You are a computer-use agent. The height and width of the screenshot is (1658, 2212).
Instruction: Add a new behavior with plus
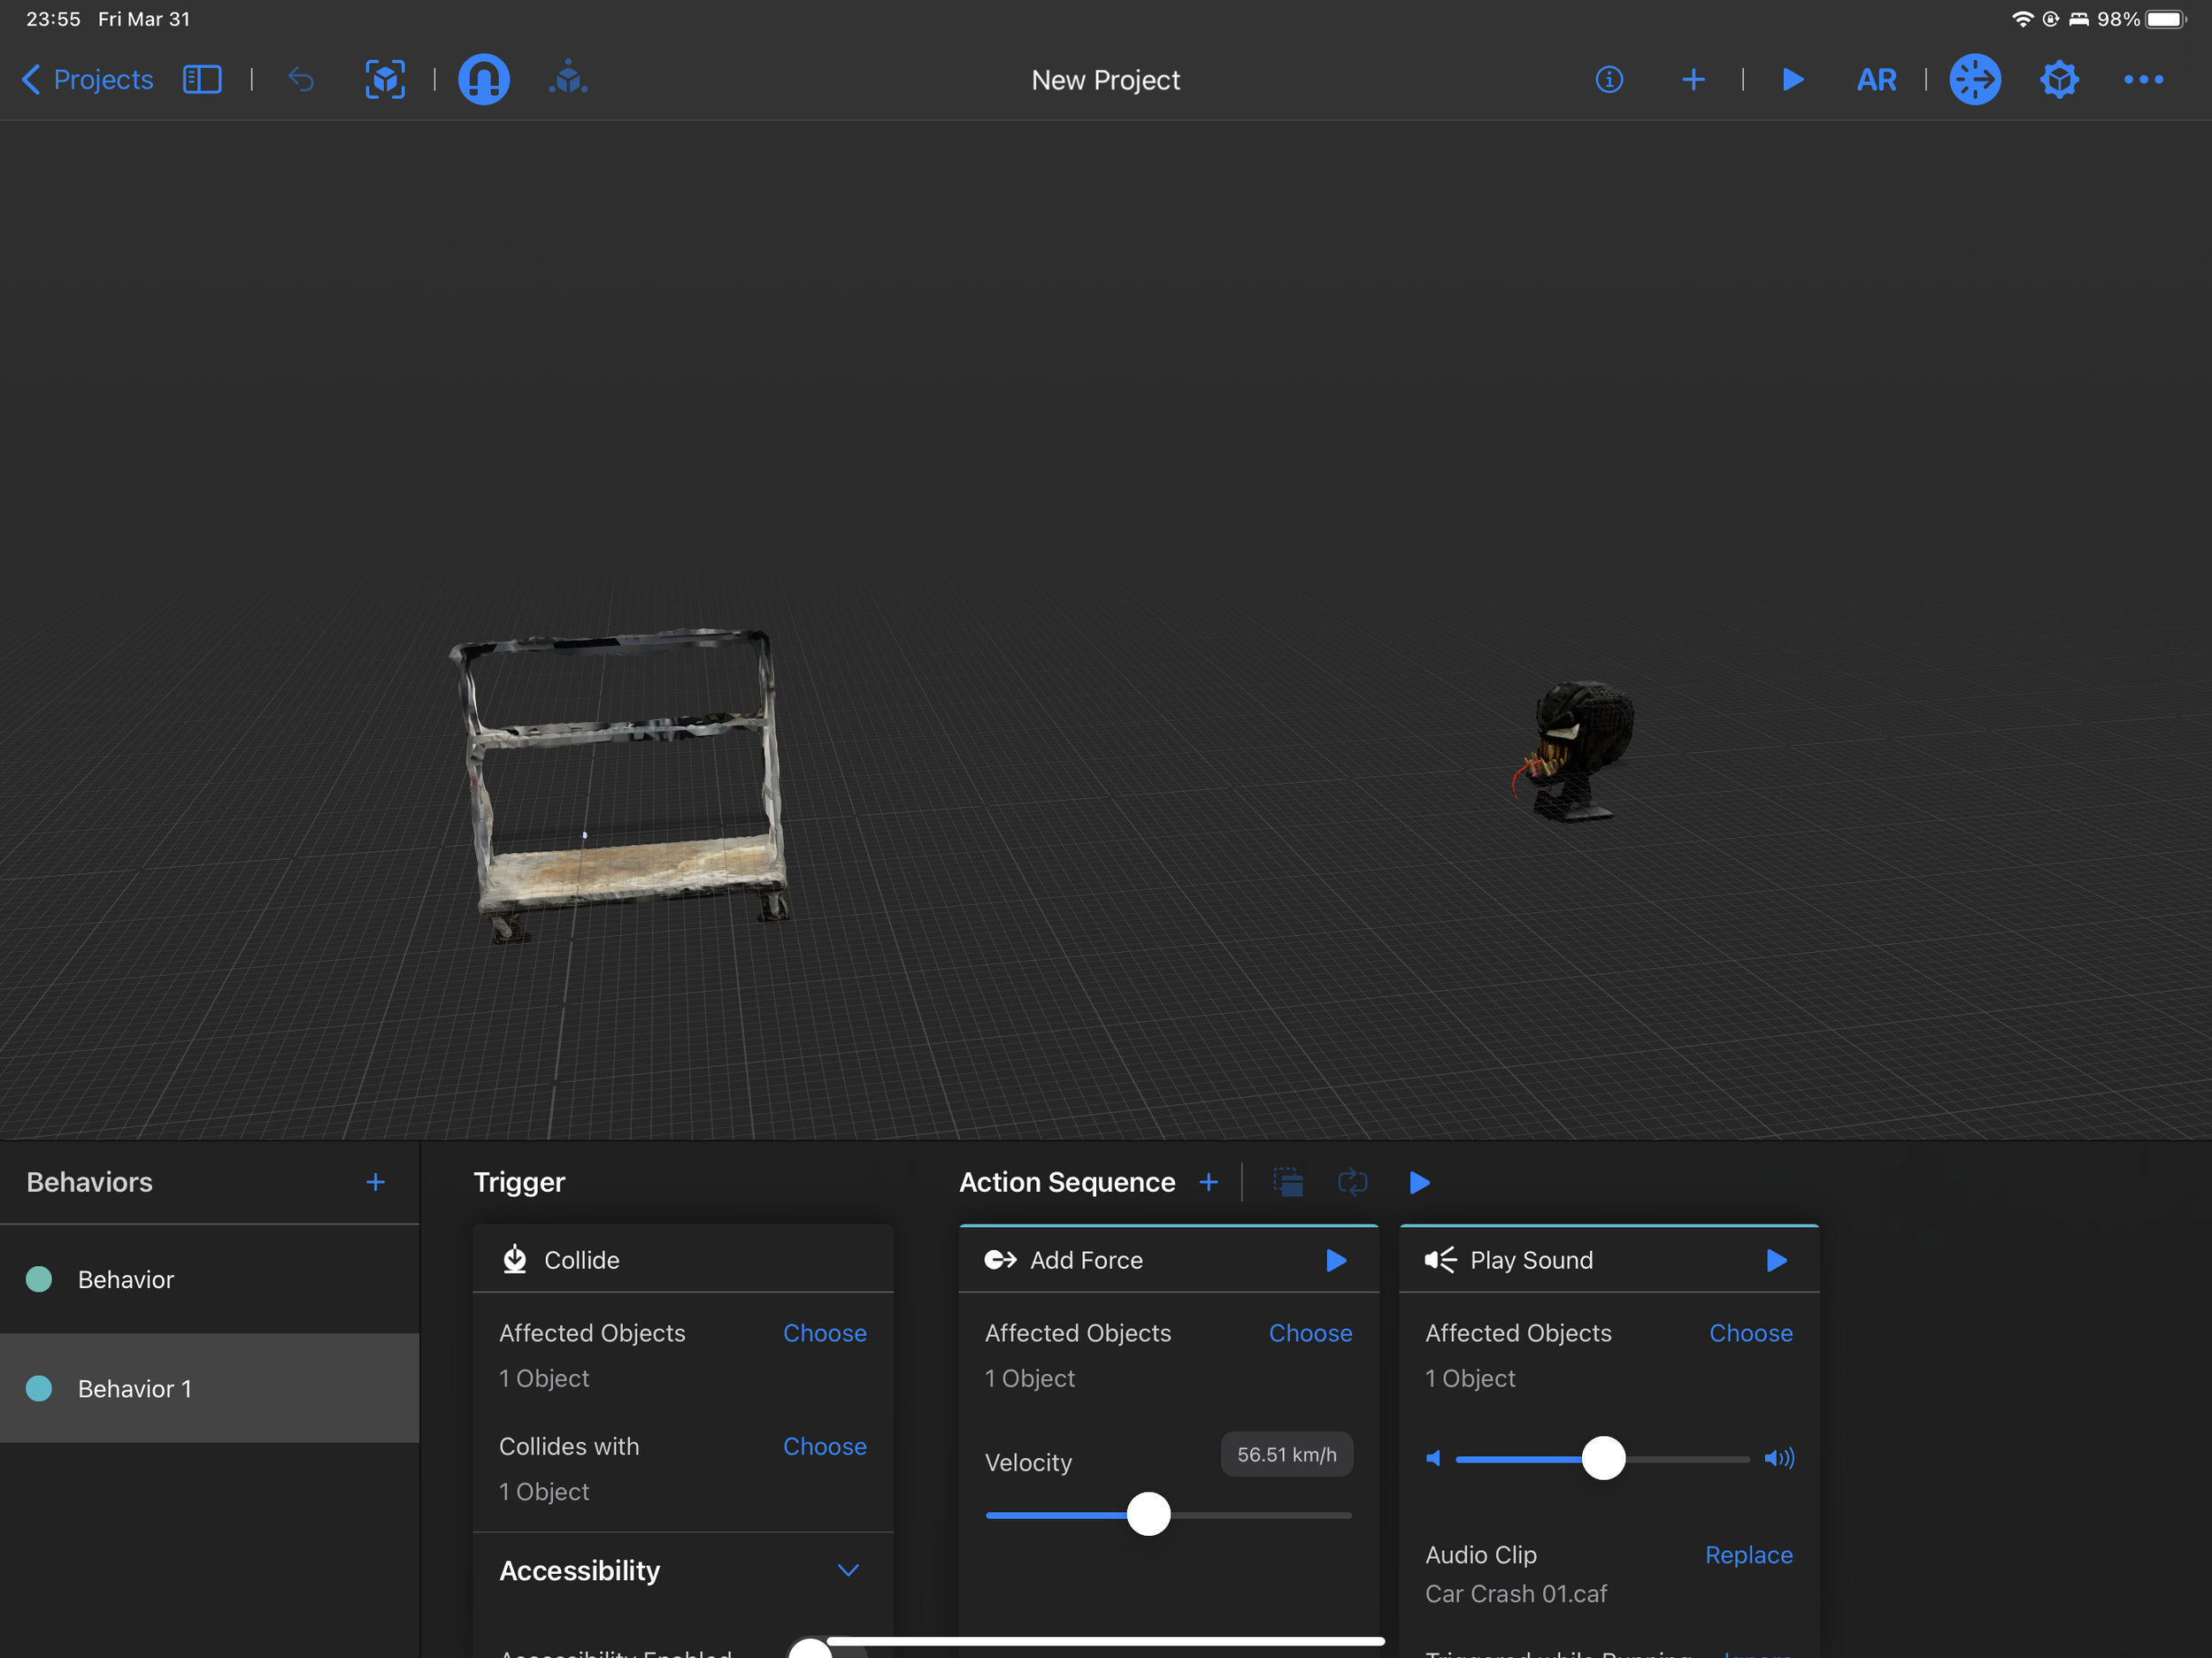click(x=375, y=1182)
